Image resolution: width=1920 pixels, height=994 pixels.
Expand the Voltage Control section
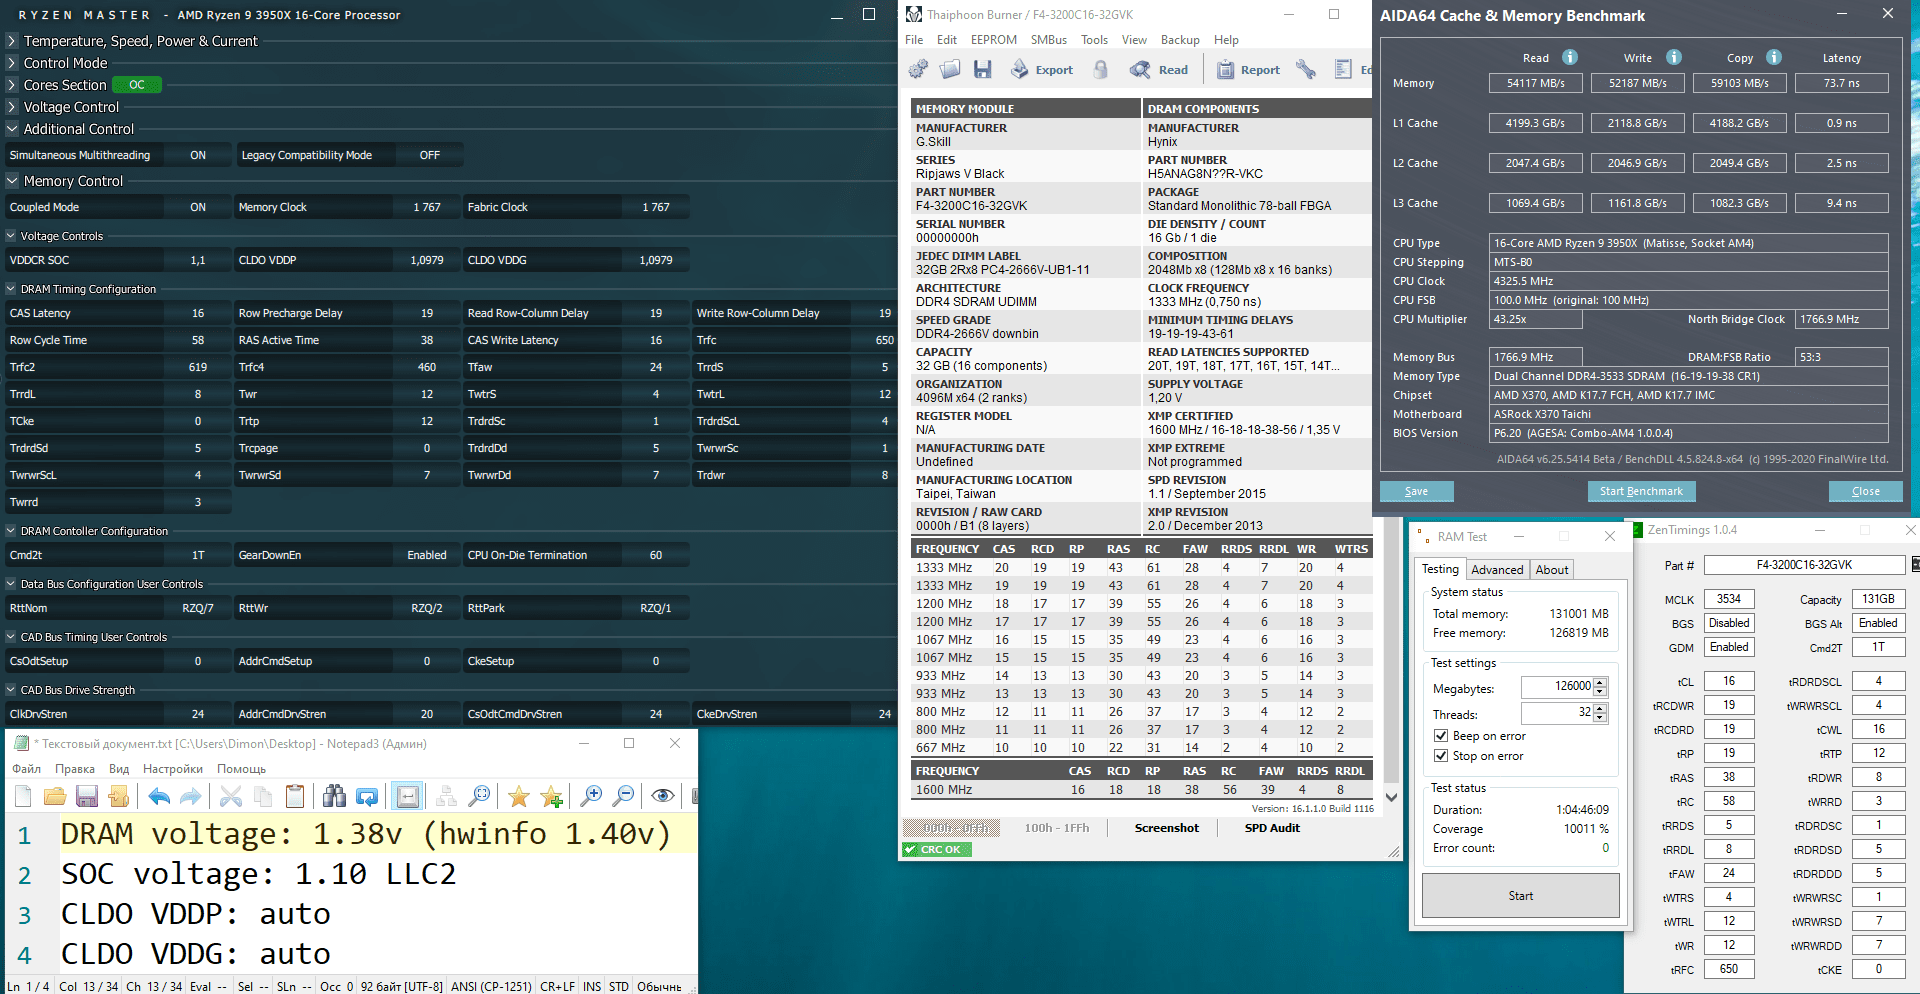coord(12,107)
